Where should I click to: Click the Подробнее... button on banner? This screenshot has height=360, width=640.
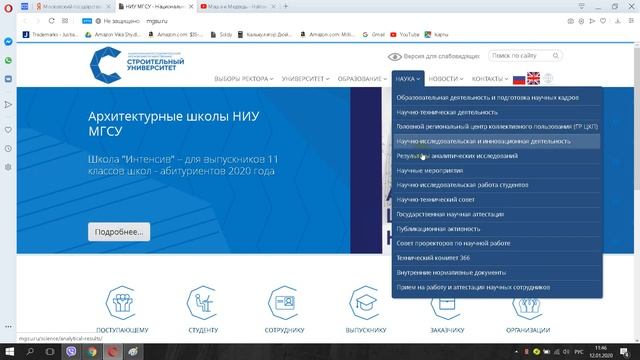click(119, 232)
